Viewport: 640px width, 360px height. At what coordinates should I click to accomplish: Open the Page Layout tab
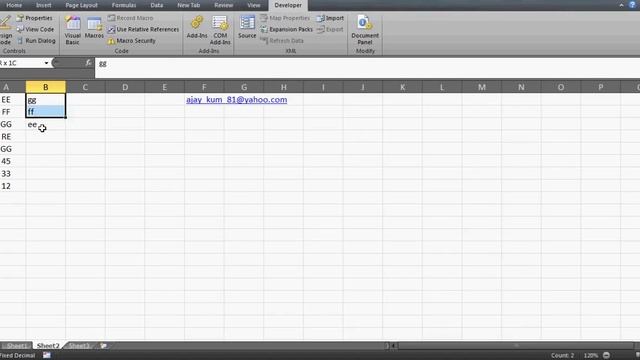[82, 5]
